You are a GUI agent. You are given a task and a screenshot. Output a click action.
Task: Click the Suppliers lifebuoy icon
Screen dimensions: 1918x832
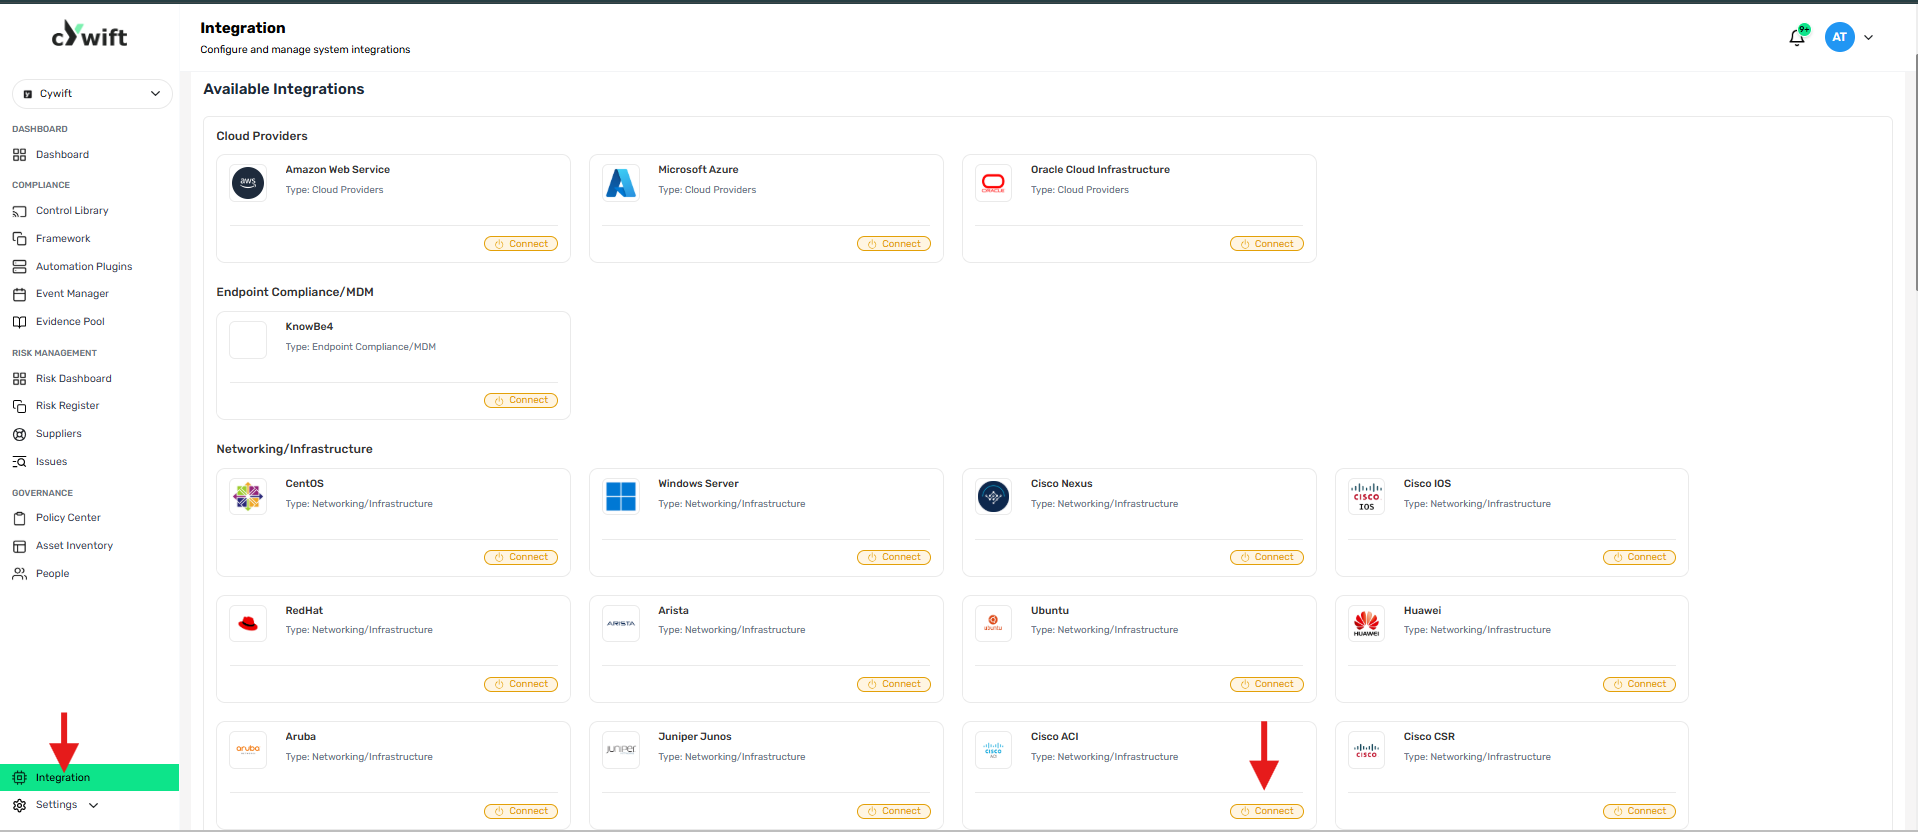point(19,434)
